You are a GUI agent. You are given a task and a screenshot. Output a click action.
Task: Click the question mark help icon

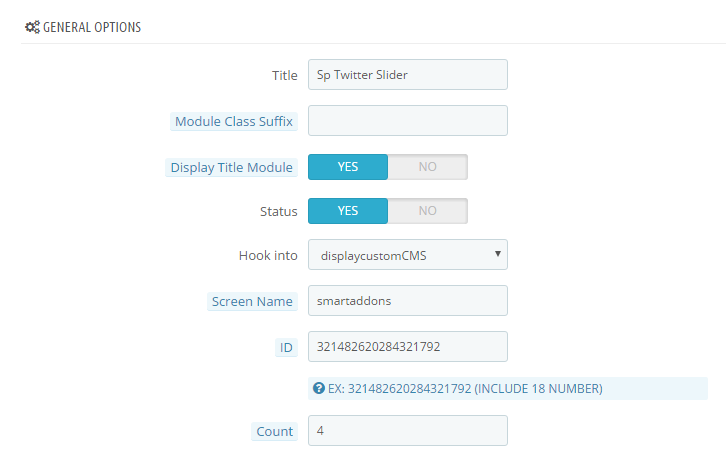click(319, 388)
